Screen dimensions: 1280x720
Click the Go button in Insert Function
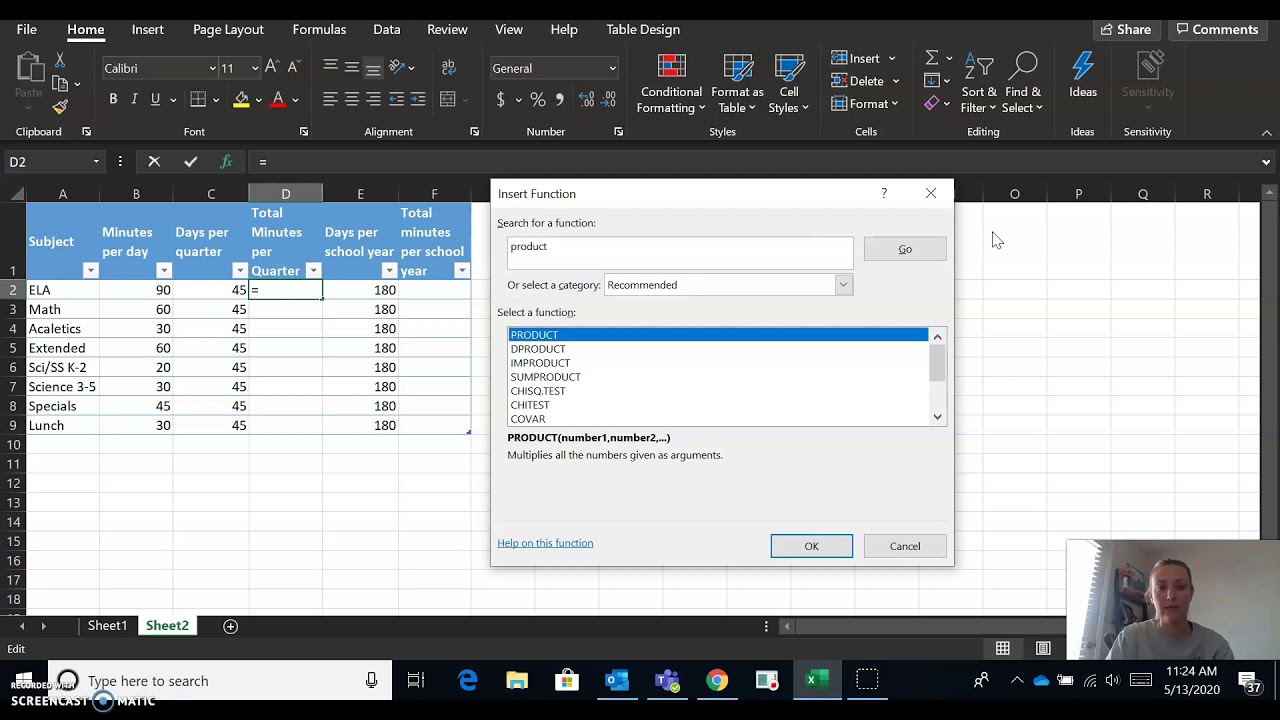905,249
